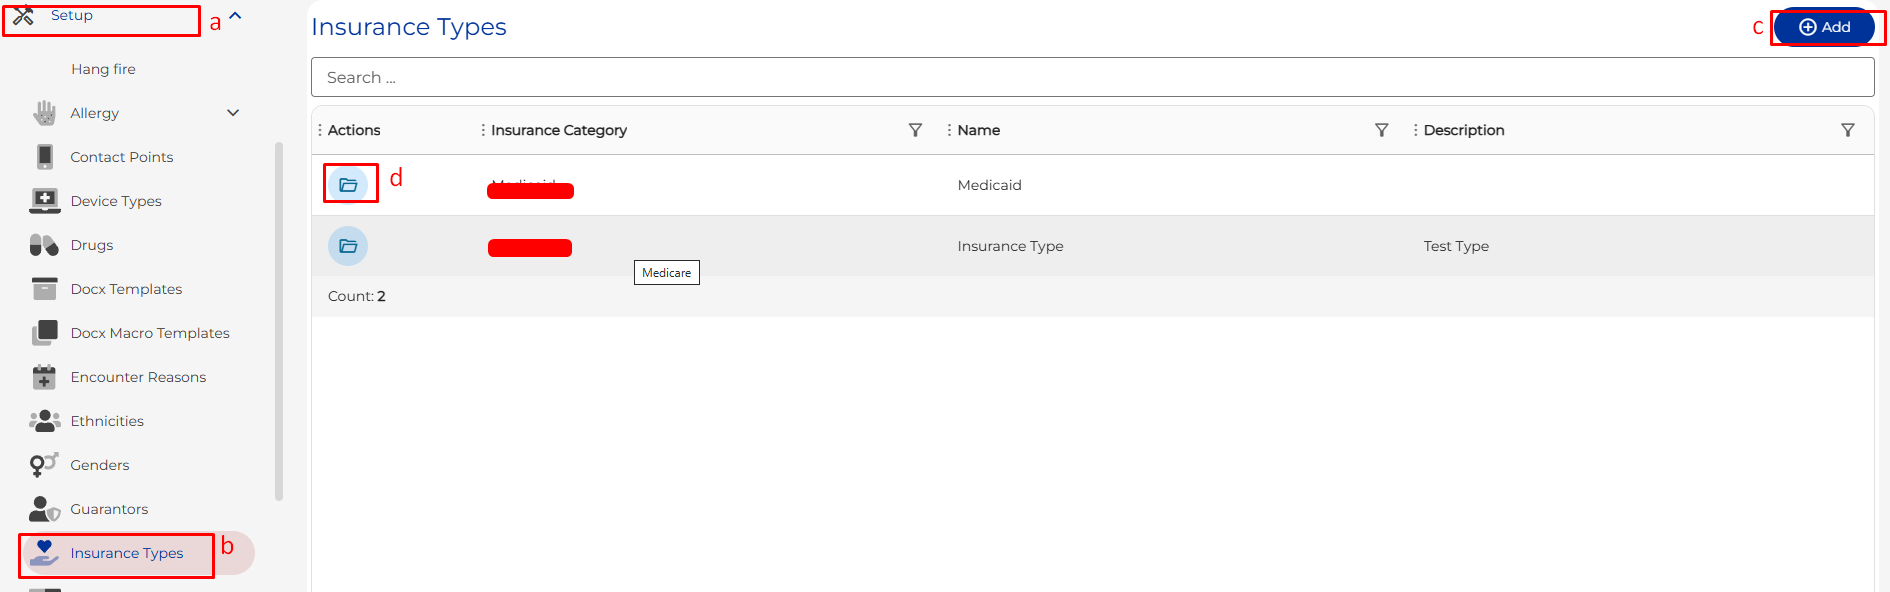The width and height of the screenshot is (1890, 592).
Task: Click the Insurance Category column menu dots
Action: pyautogui.click(x=483, y=130)
